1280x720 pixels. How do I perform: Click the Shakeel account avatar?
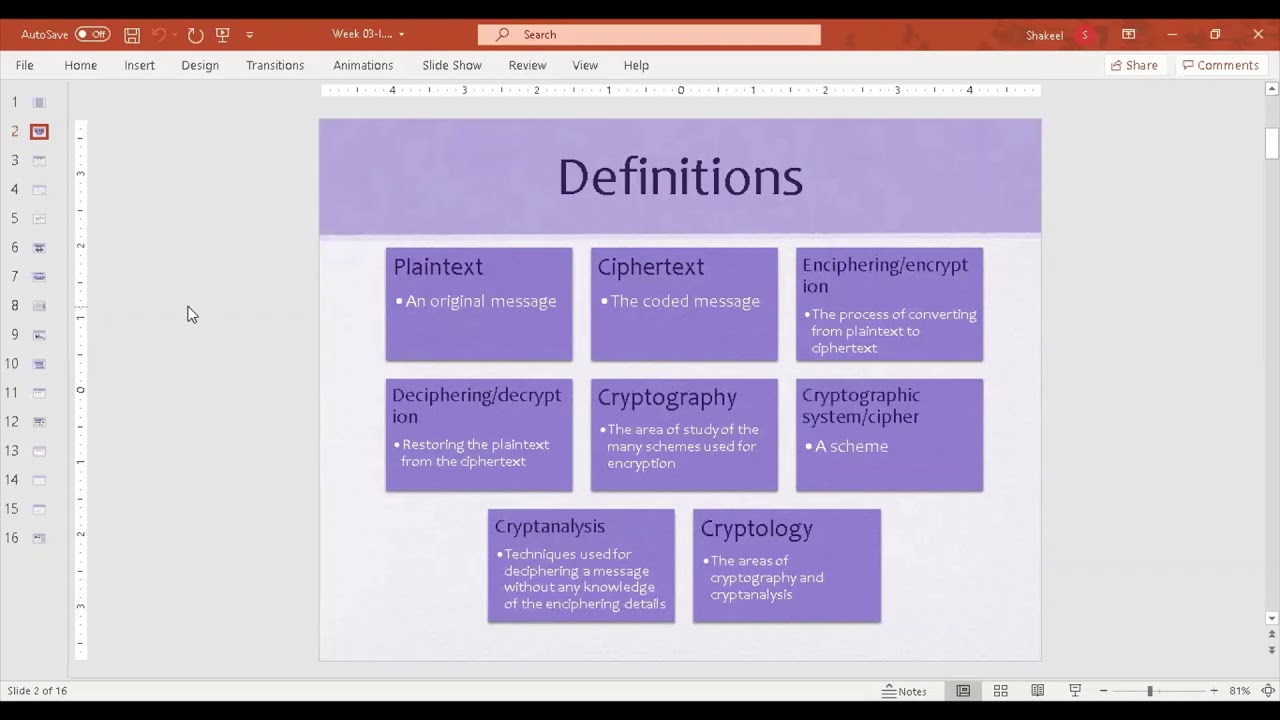tap(1085, 35)
